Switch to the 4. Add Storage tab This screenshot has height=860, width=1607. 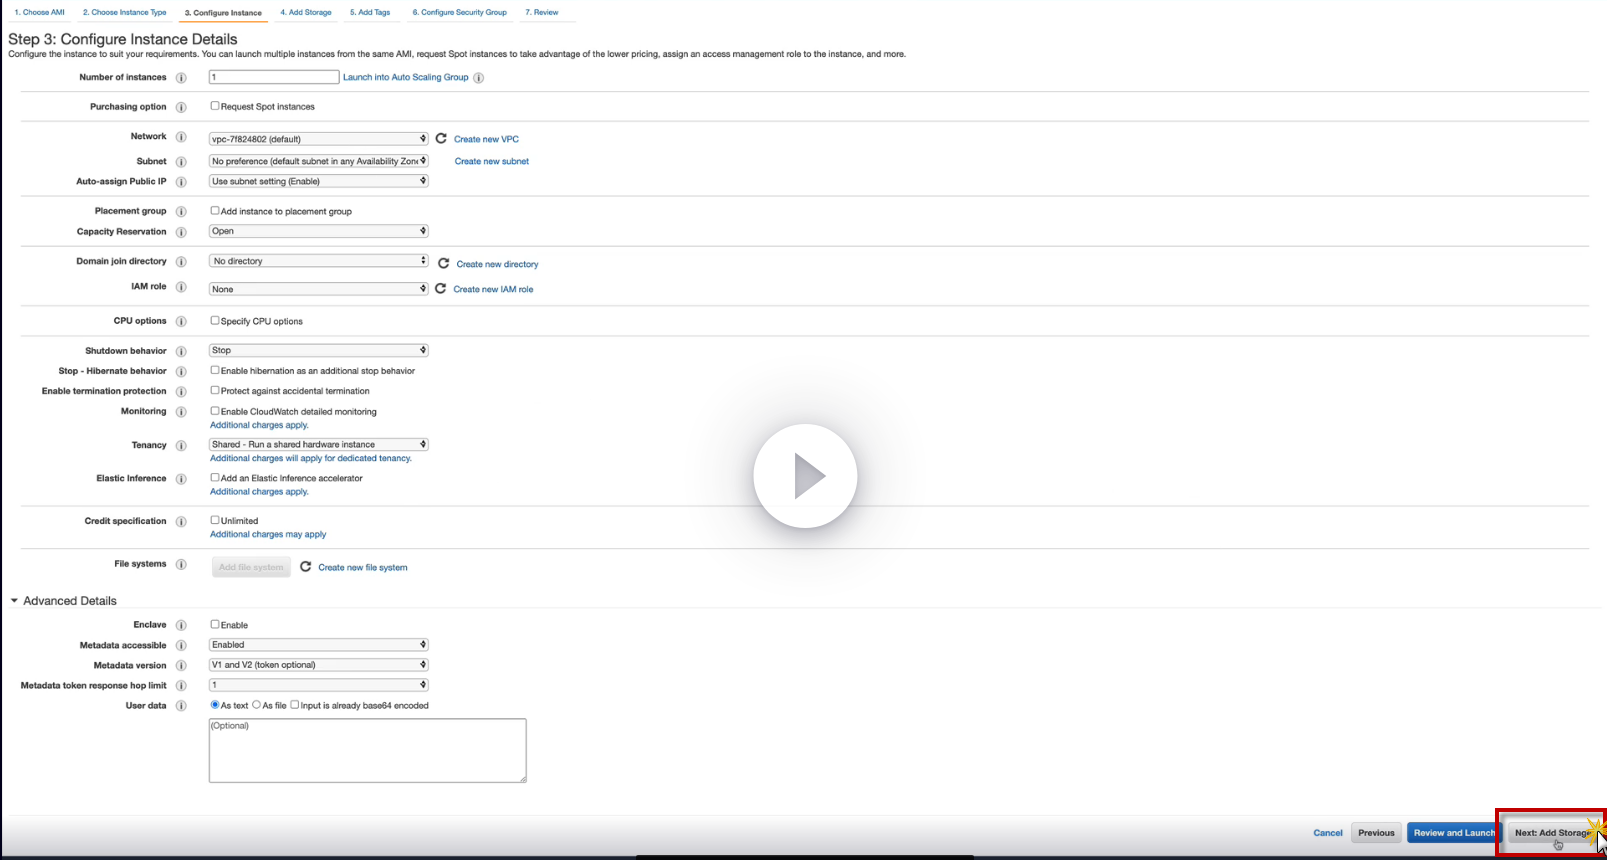306,12
